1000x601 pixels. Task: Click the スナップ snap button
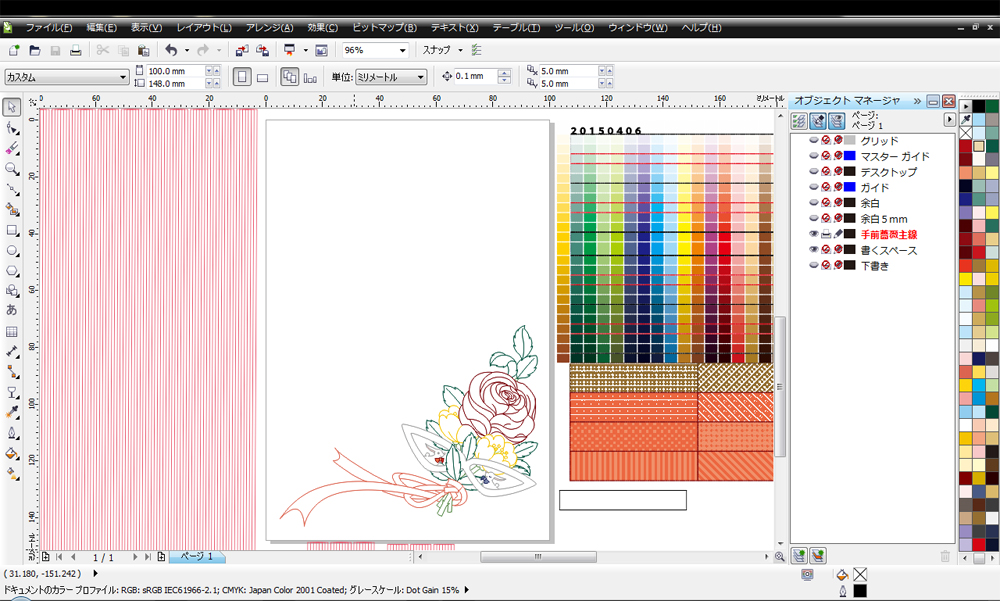[437, 50]
